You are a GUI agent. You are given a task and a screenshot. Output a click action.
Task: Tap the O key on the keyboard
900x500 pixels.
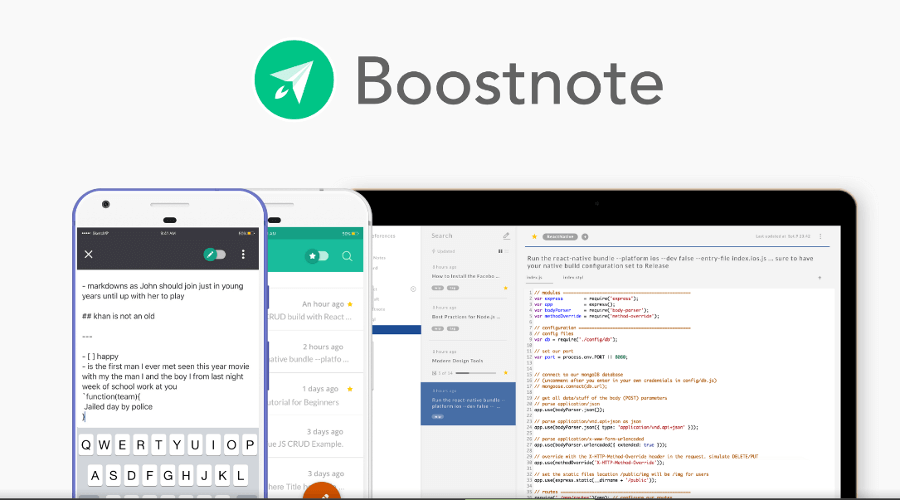tap(231, 445)
